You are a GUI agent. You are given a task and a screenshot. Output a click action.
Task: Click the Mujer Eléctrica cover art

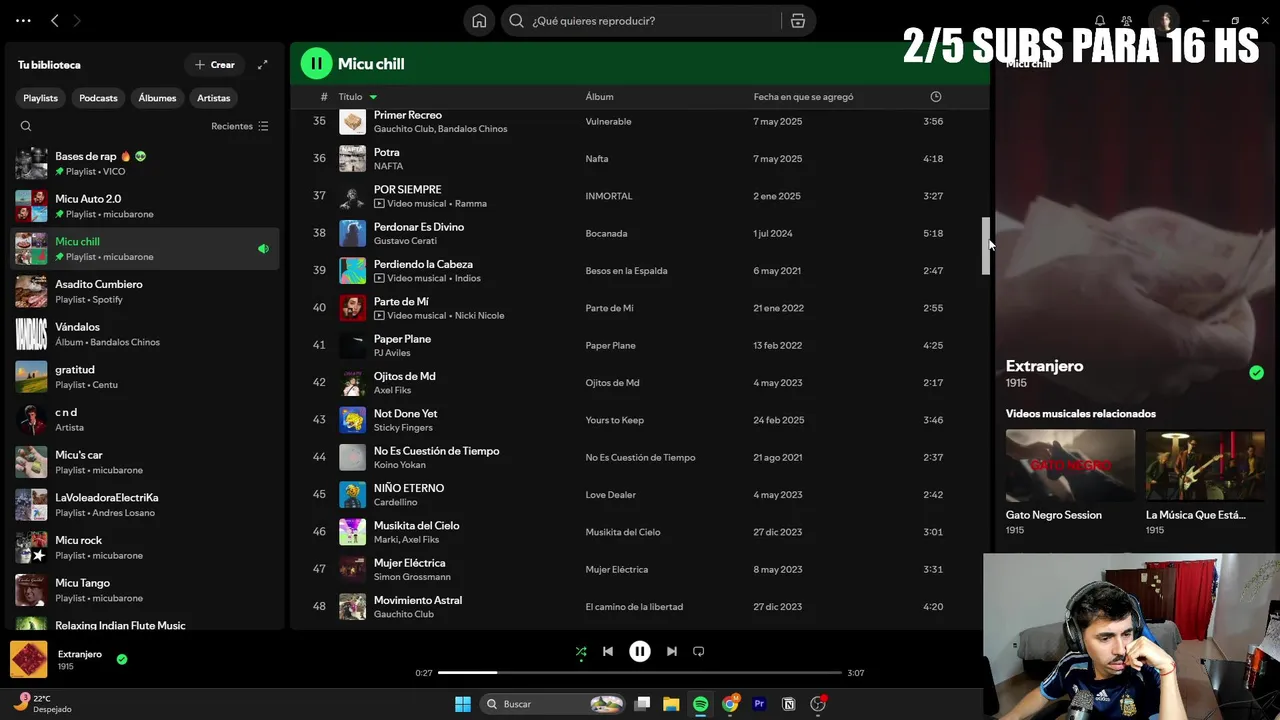pos(352,569)
